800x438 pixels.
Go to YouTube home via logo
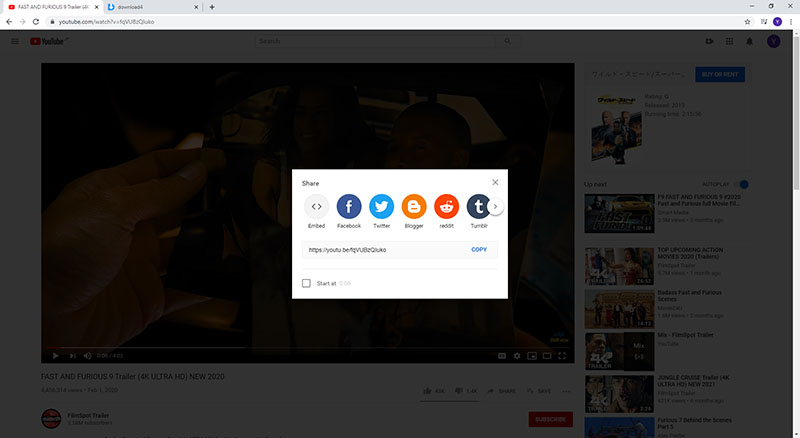tap(47, 41)
